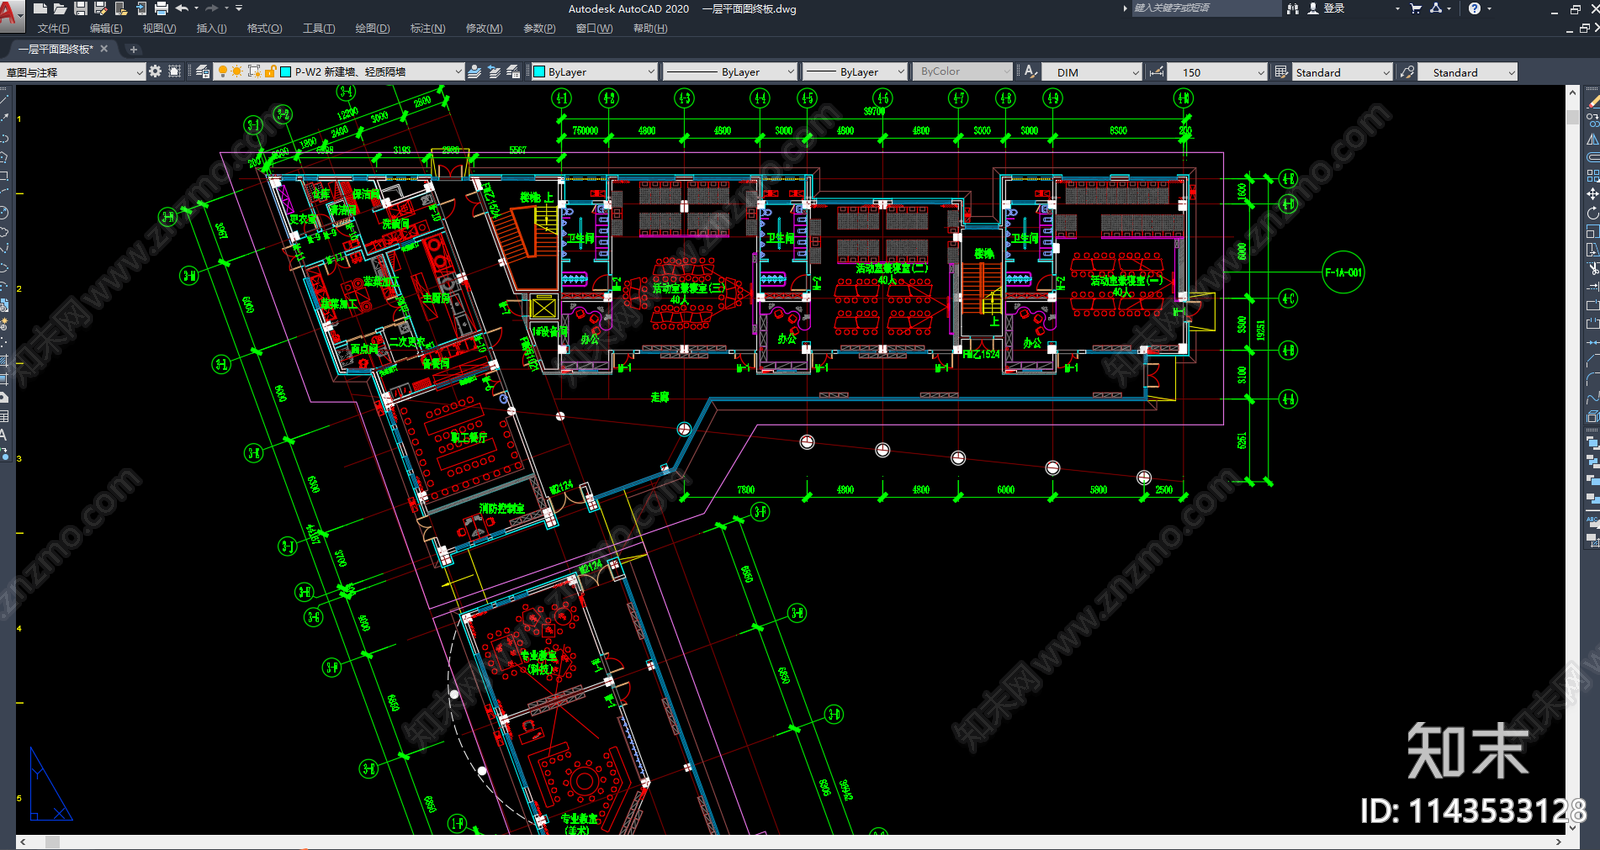Viewport: 1600px width, 850px height.
Task: Click the cyan layer color swatch
Action: click(286, 72)
